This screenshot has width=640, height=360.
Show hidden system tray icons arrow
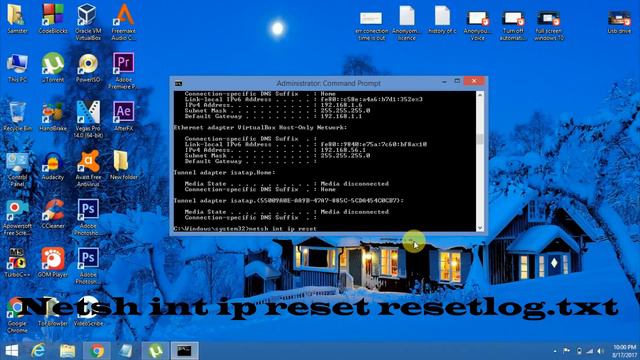click(x=555, y=351)
